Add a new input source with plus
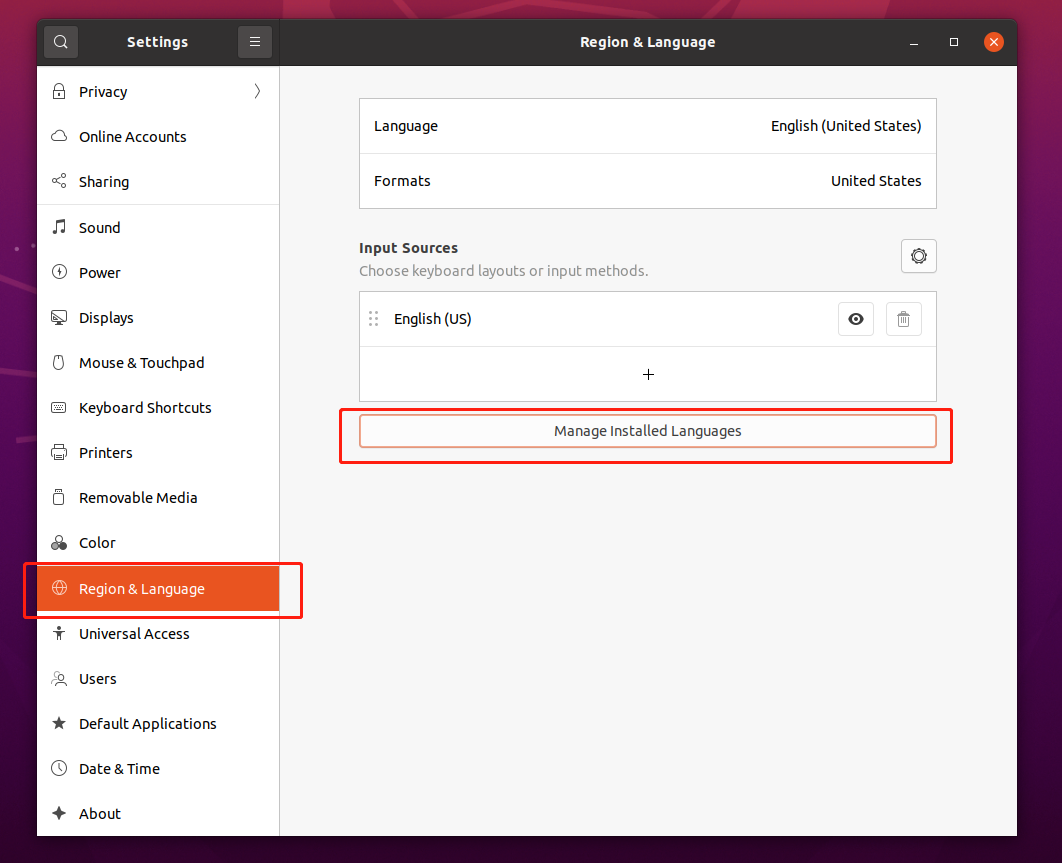Viewport: 1062px width, 863px height. 647,374
